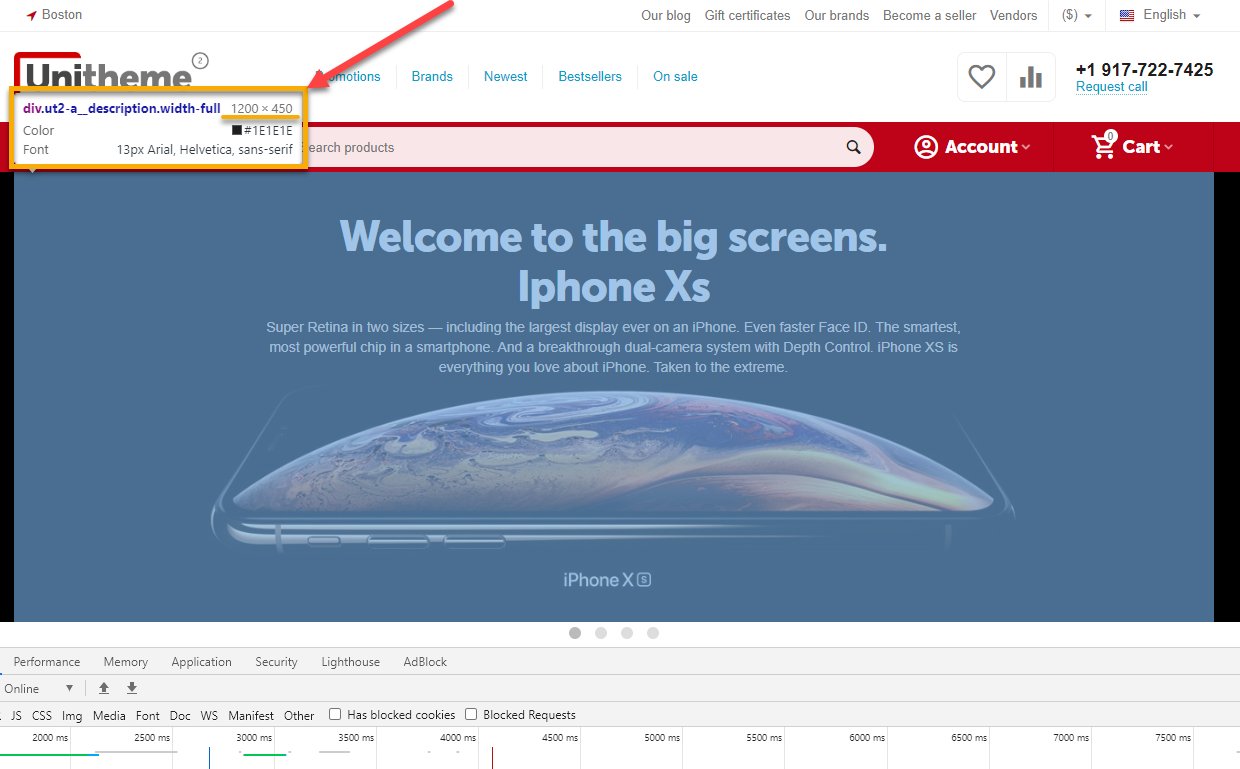The height and width of the screenshot is (769, 1240).
Task: Filter network requests by Manifest
Action: [x=251, y=715]
